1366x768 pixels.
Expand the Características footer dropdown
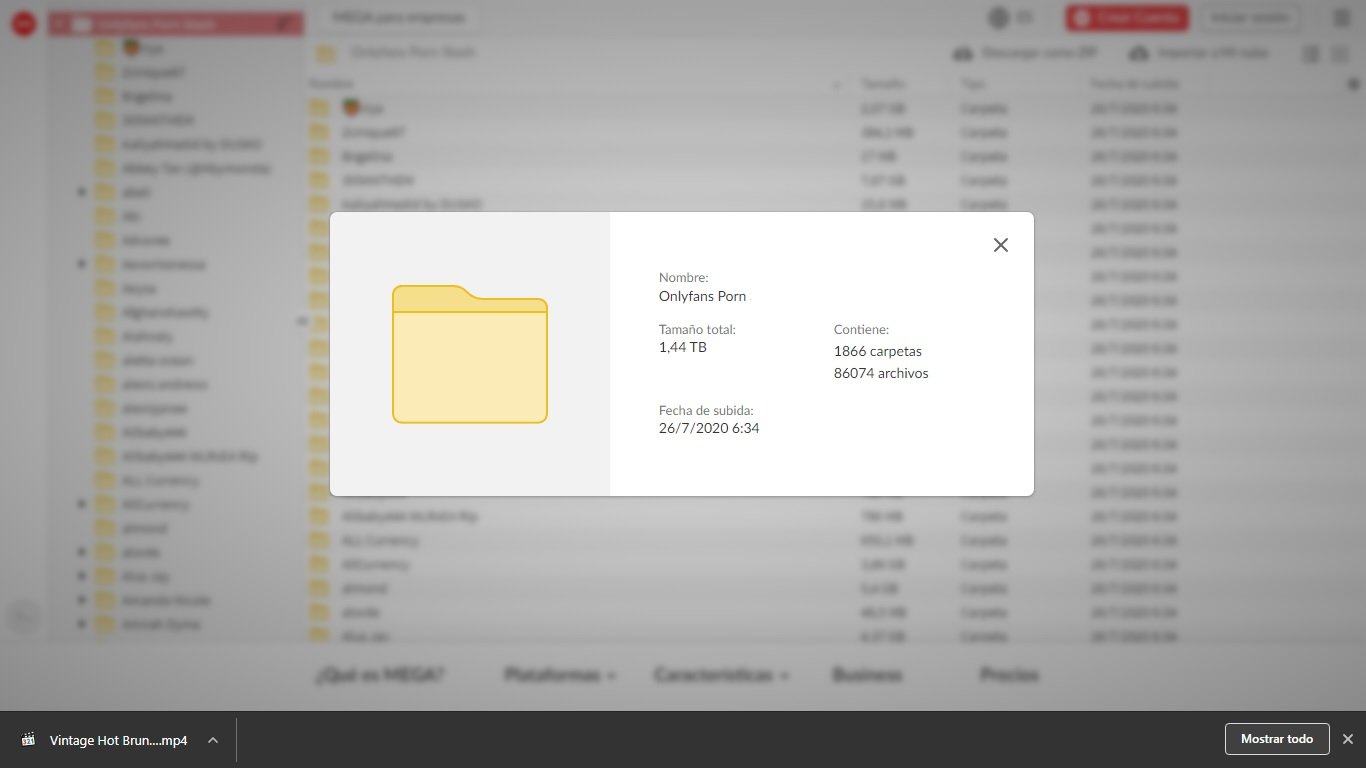pyautogui.click(x=721, y=675)
